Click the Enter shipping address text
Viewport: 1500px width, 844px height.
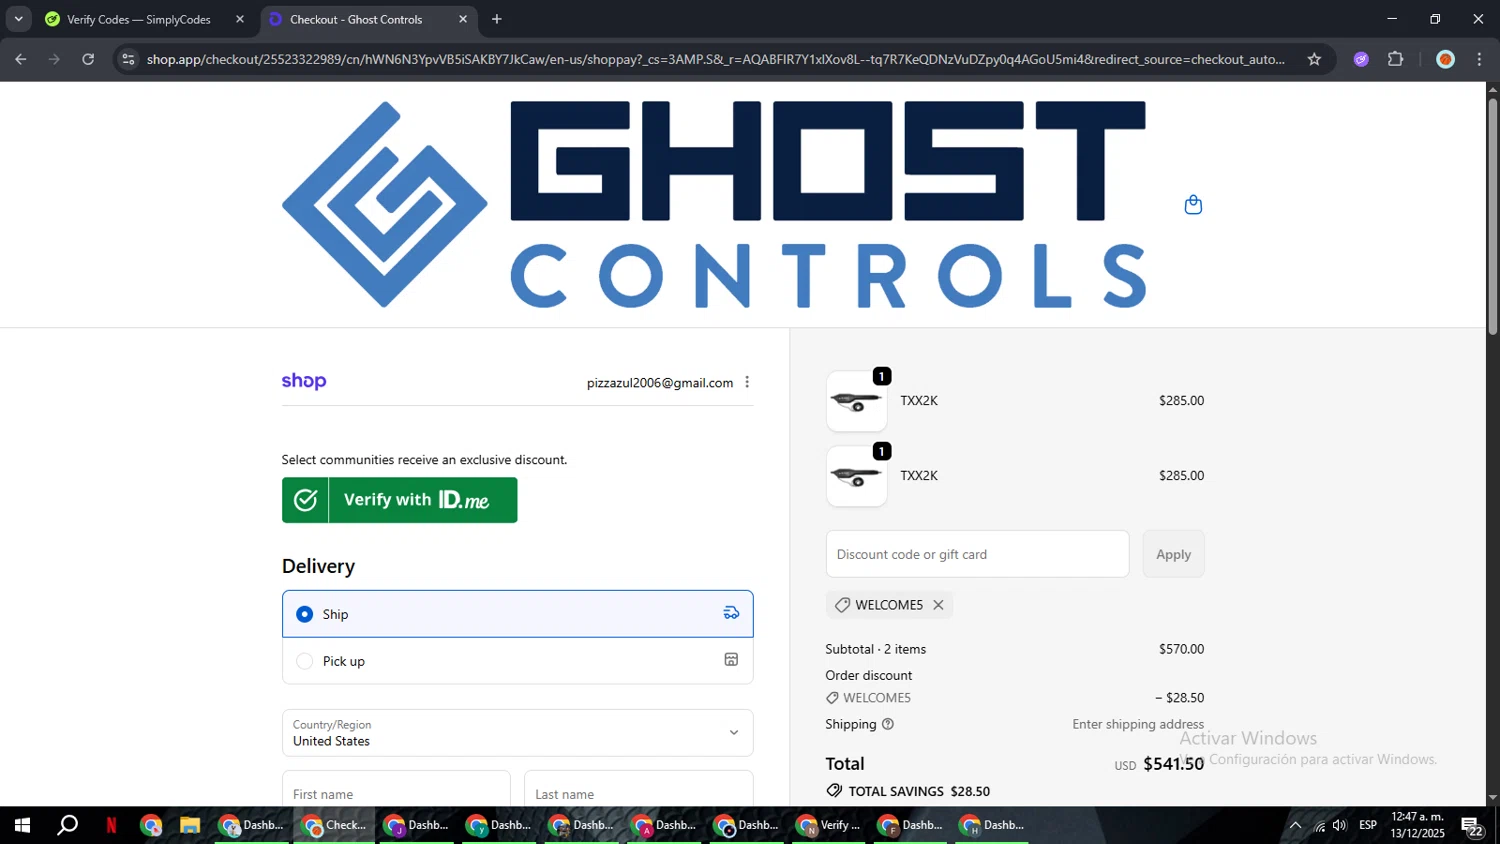pyautogui.click(x=1138, y=724)
